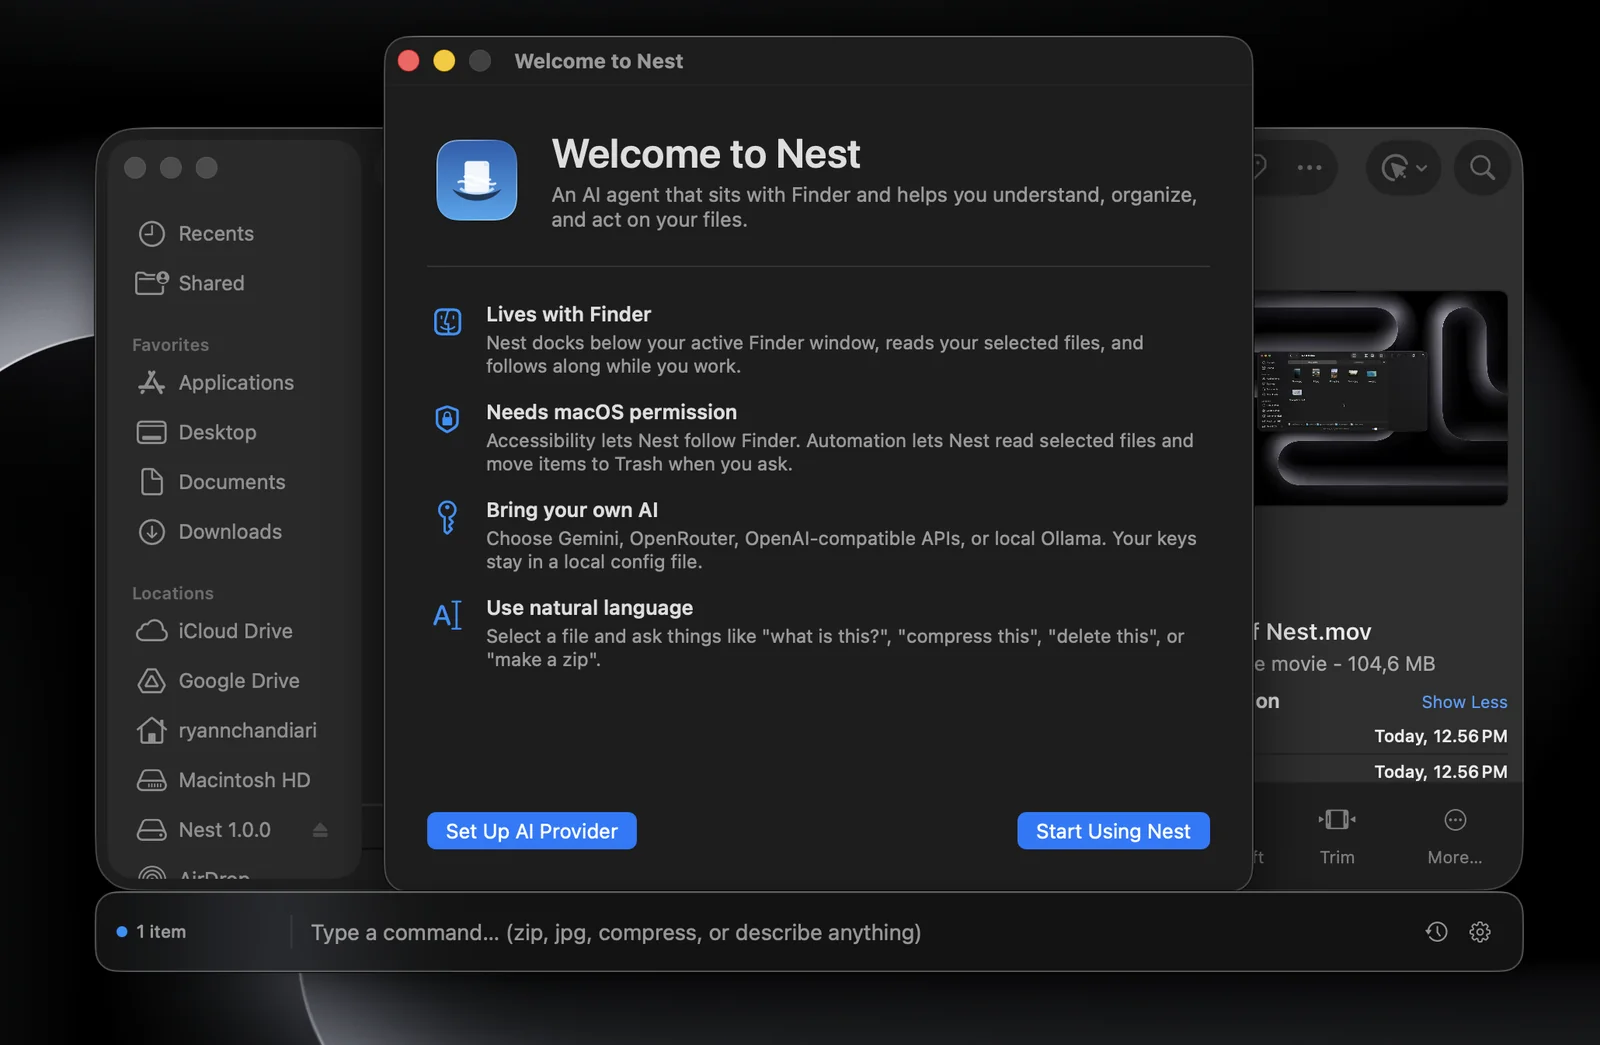Select Google Drive location
Image resolution: width=1600 pixels, height=1045 pixels.
218,681
